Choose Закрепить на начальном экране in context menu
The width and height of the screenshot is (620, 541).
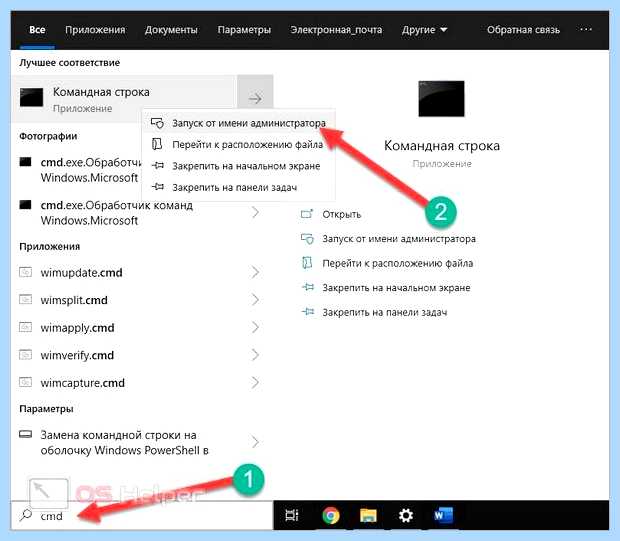click(238, 166)
